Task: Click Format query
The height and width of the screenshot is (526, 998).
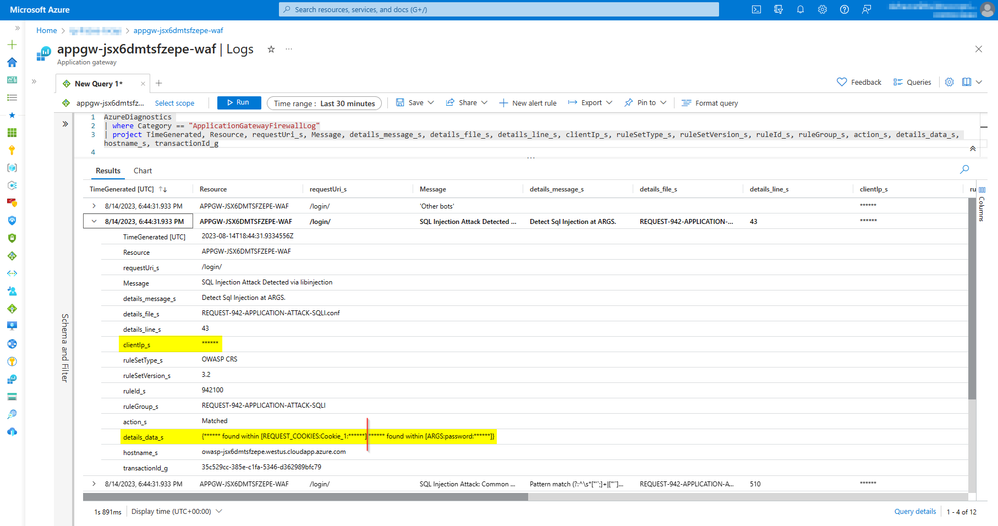Action: pos(710,103)
